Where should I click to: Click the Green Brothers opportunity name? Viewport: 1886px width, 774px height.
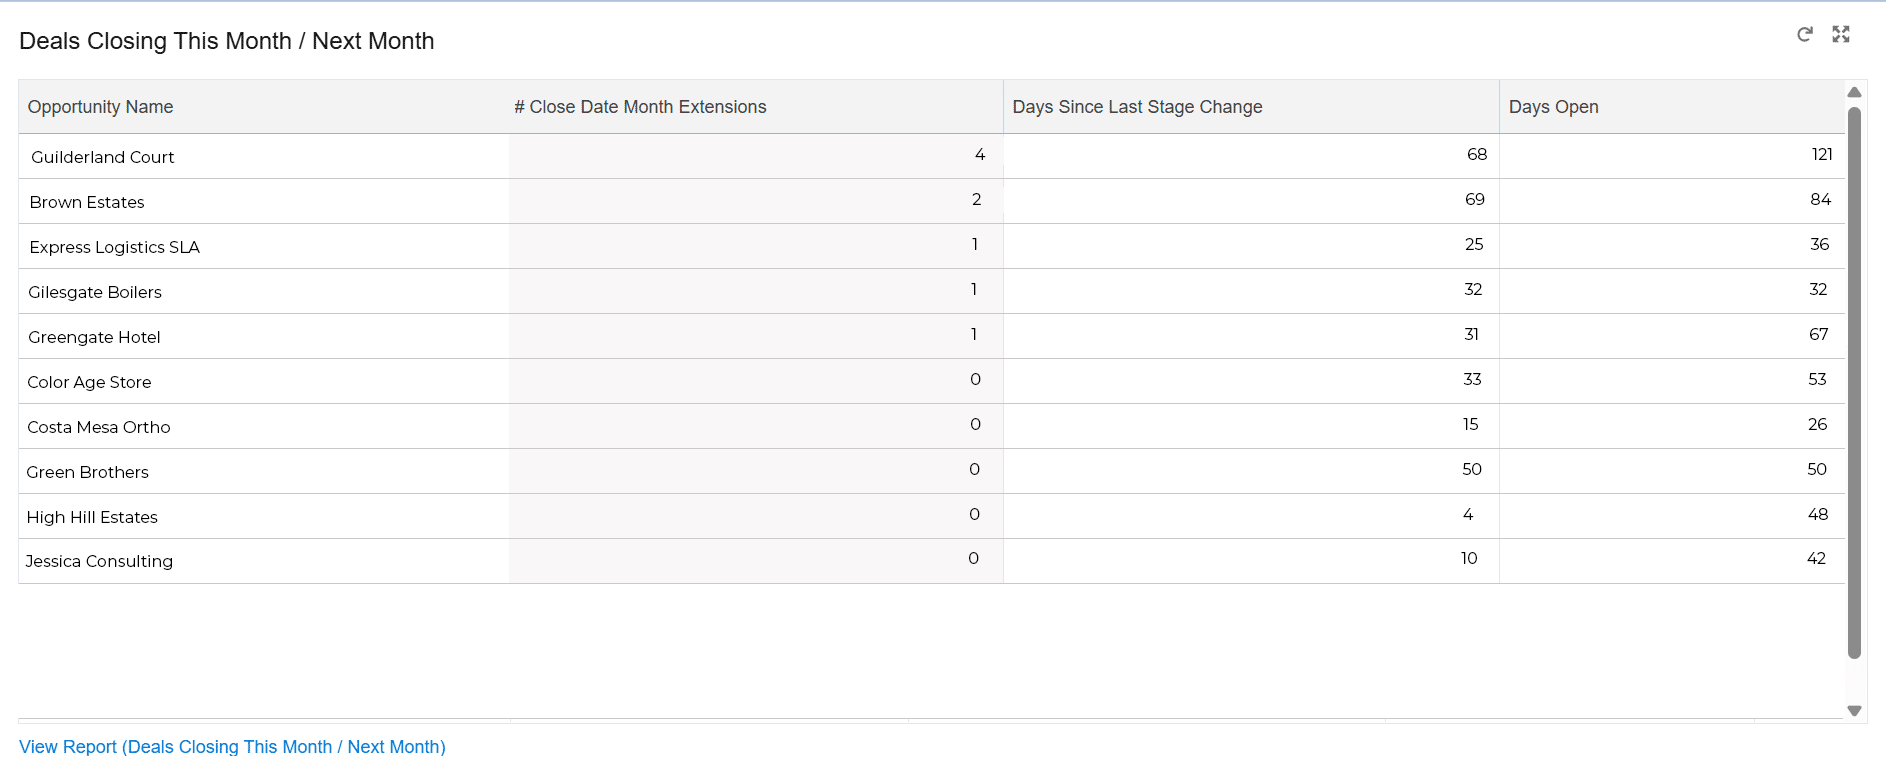pos(87,472)
